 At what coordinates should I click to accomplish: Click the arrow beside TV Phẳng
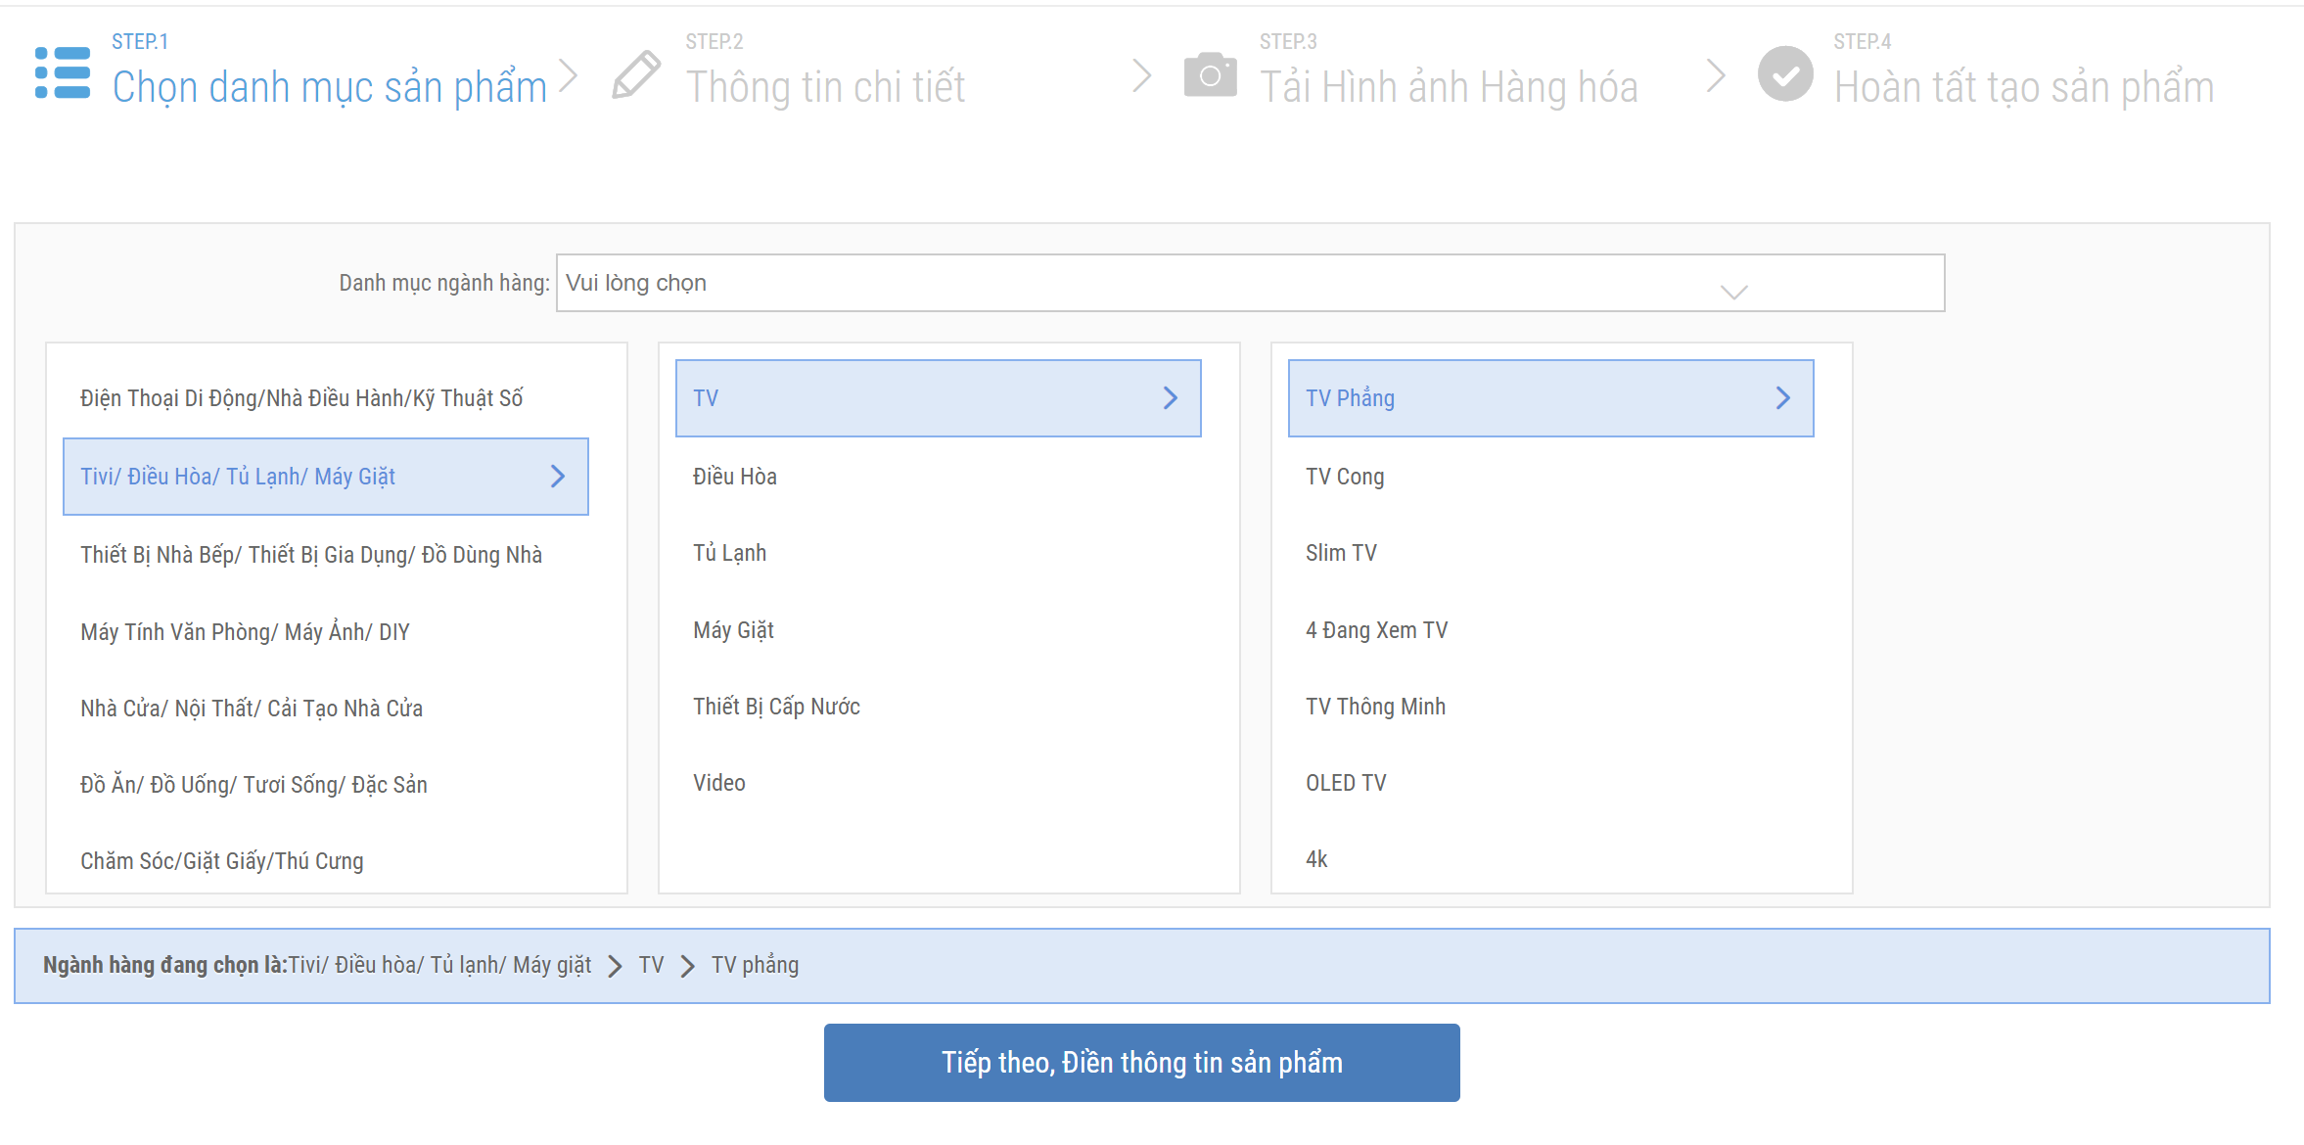[1782, 398]
